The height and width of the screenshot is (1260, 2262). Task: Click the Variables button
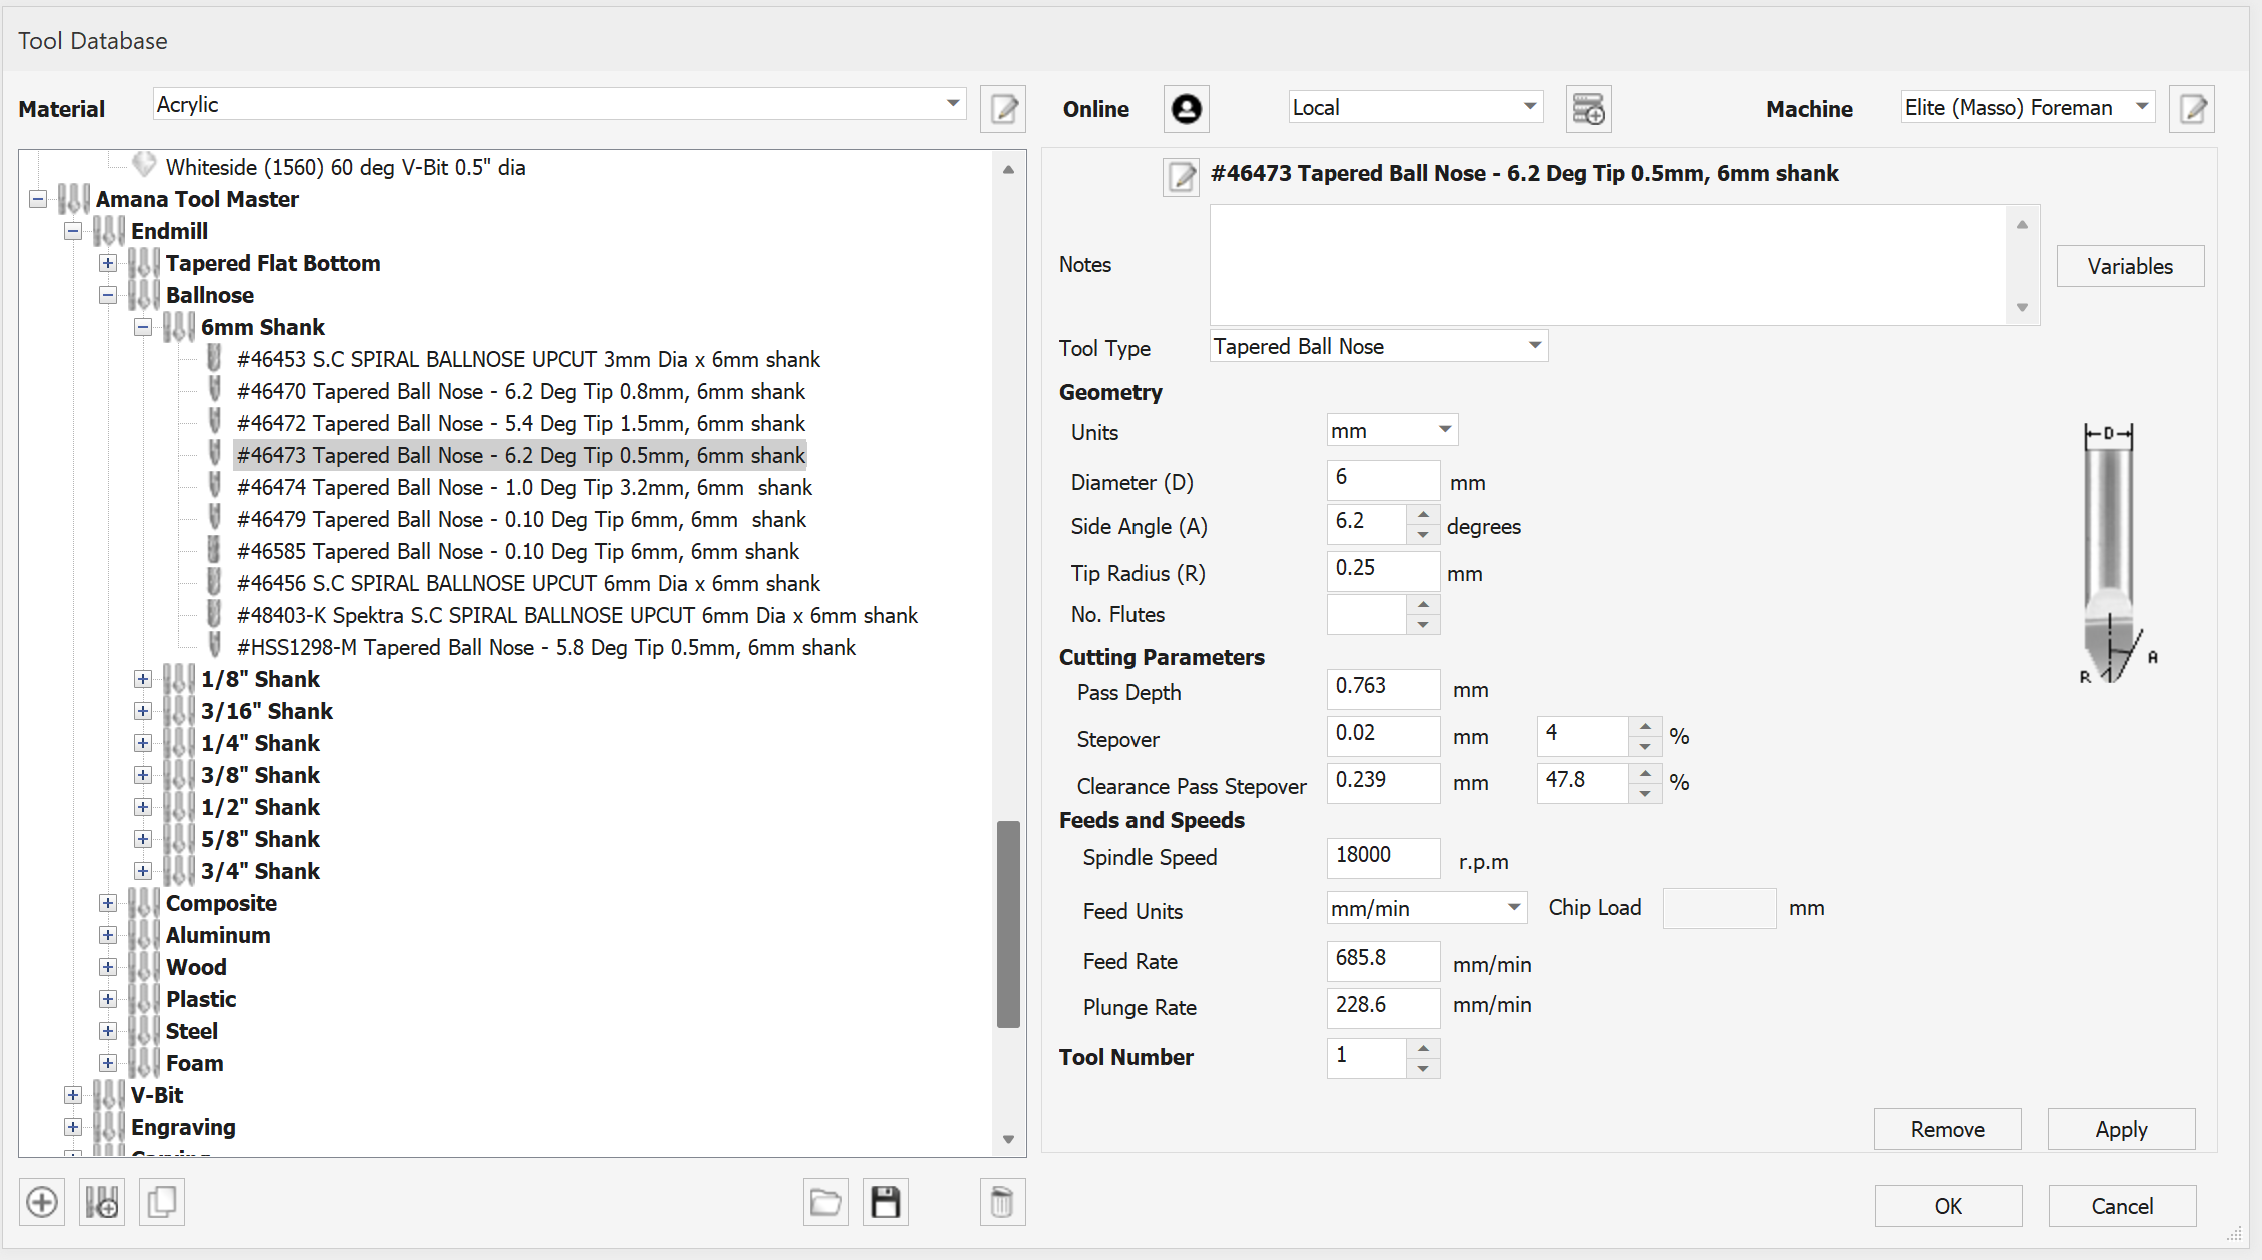click(x=2130, y=266)
